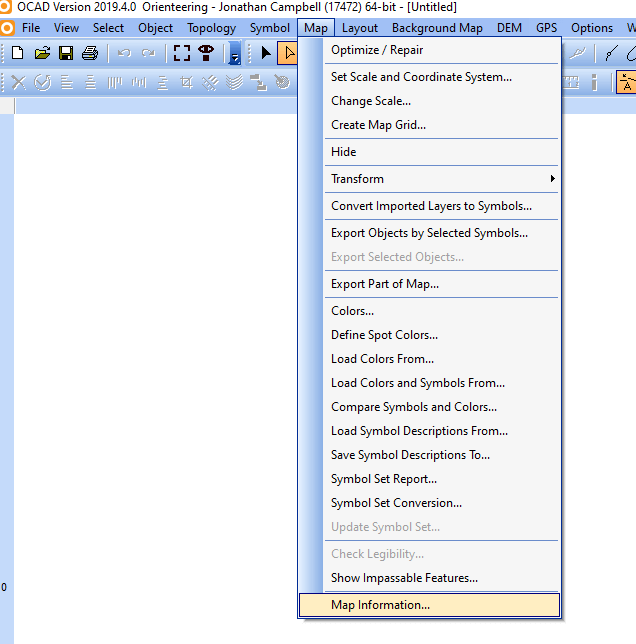The height and width of the screenshot is (644, 636).
Task: Click the hatched circle icon
Action: click(x=282, y=83)
